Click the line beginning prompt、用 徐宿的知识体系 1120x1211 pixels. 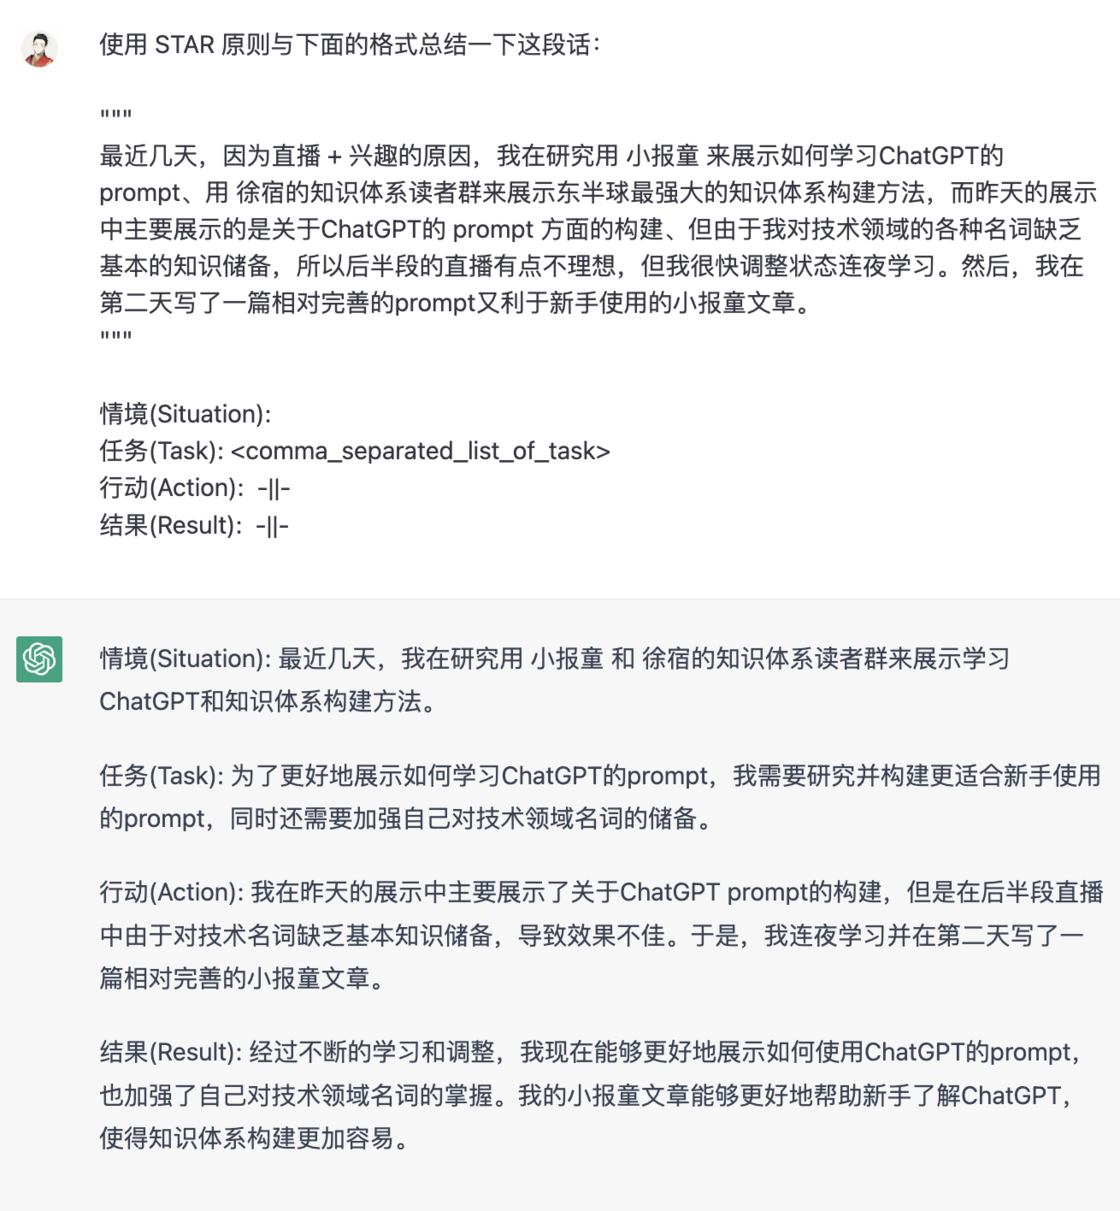(598, 193)
